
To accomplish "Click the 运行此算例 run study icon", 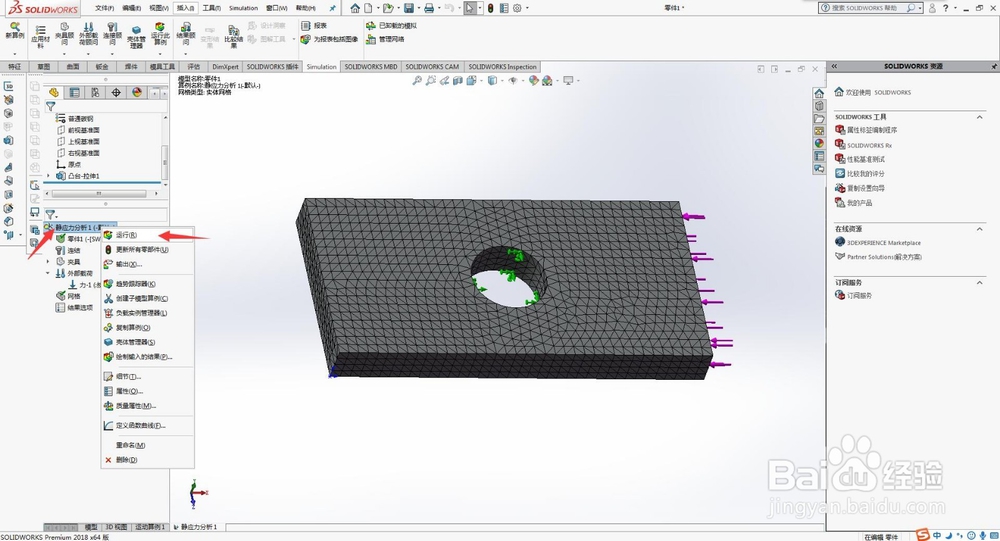I will point(160,34).
